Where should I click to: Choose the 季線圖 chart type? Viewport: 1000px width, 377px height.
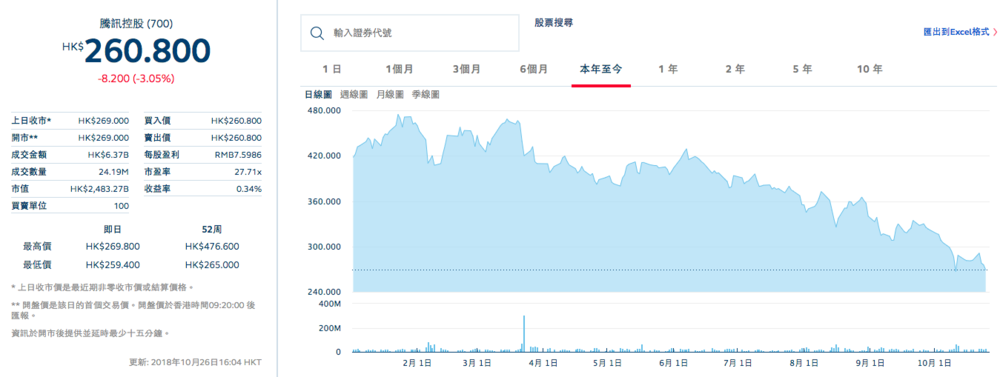425,94
